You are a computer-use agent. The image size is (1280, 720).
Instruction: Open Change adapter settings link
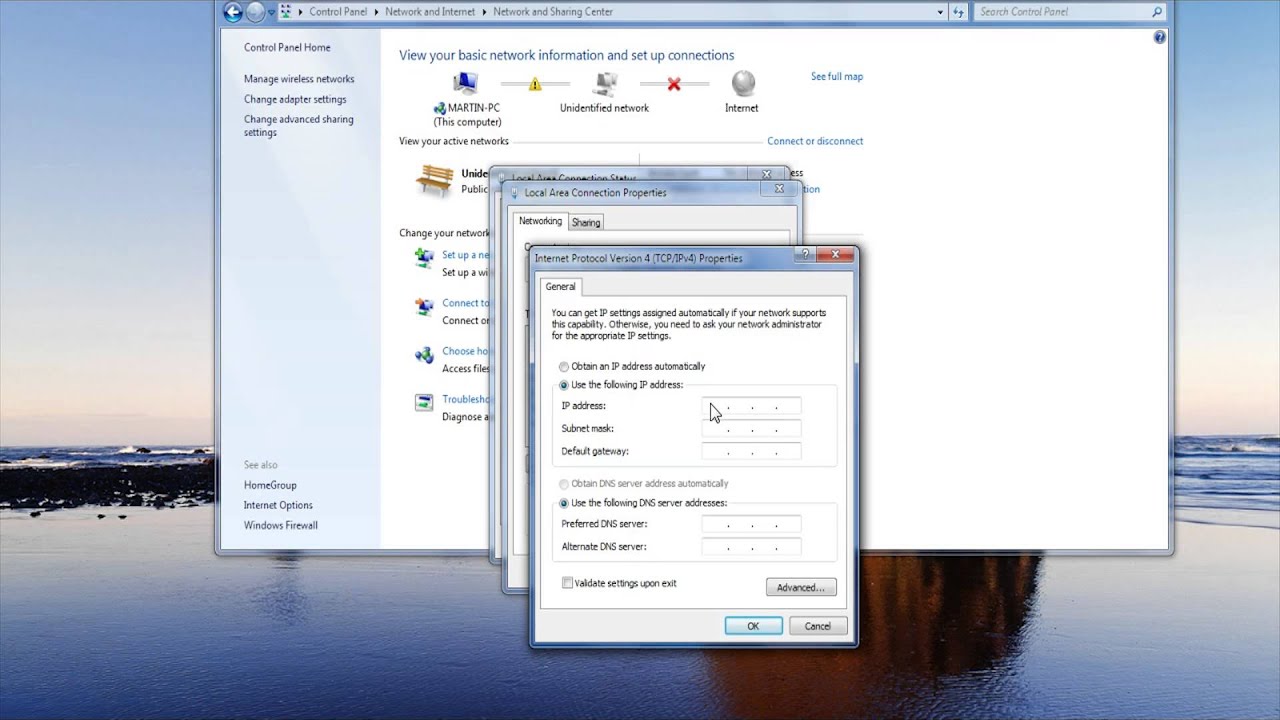295,99
